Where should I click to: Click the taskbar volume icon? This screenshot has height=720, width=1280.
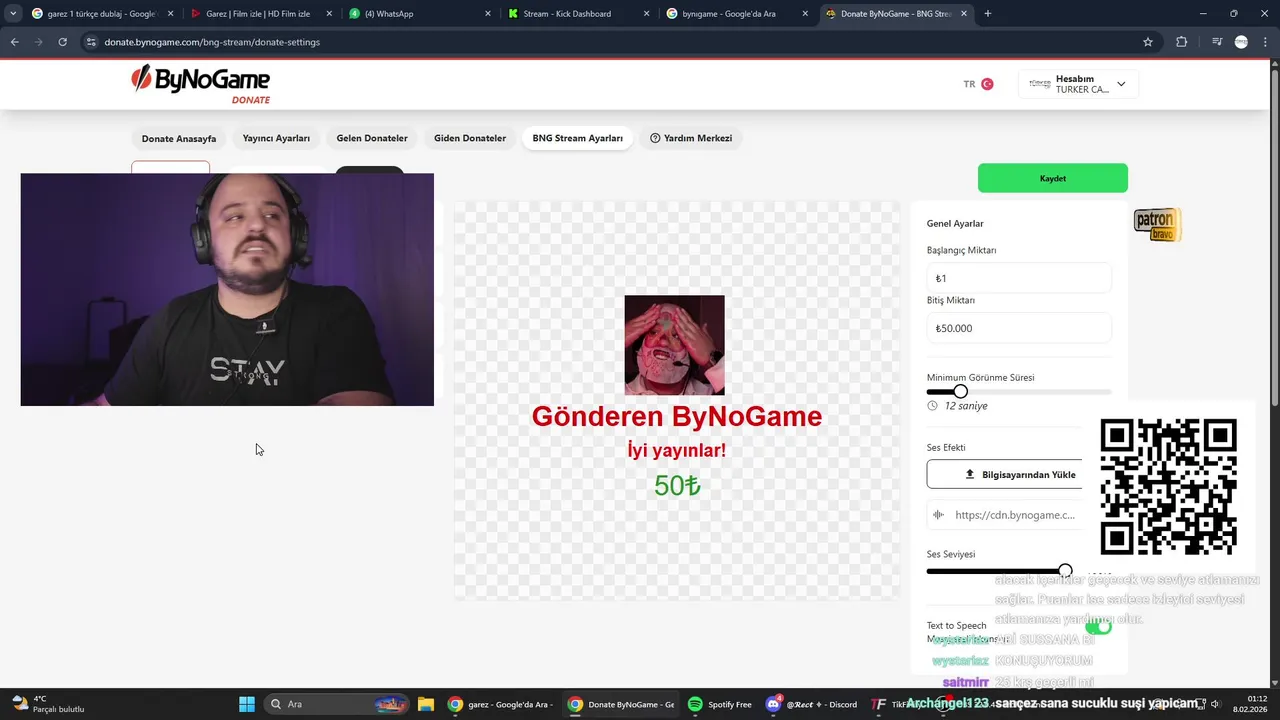(x=1216, y=704)
